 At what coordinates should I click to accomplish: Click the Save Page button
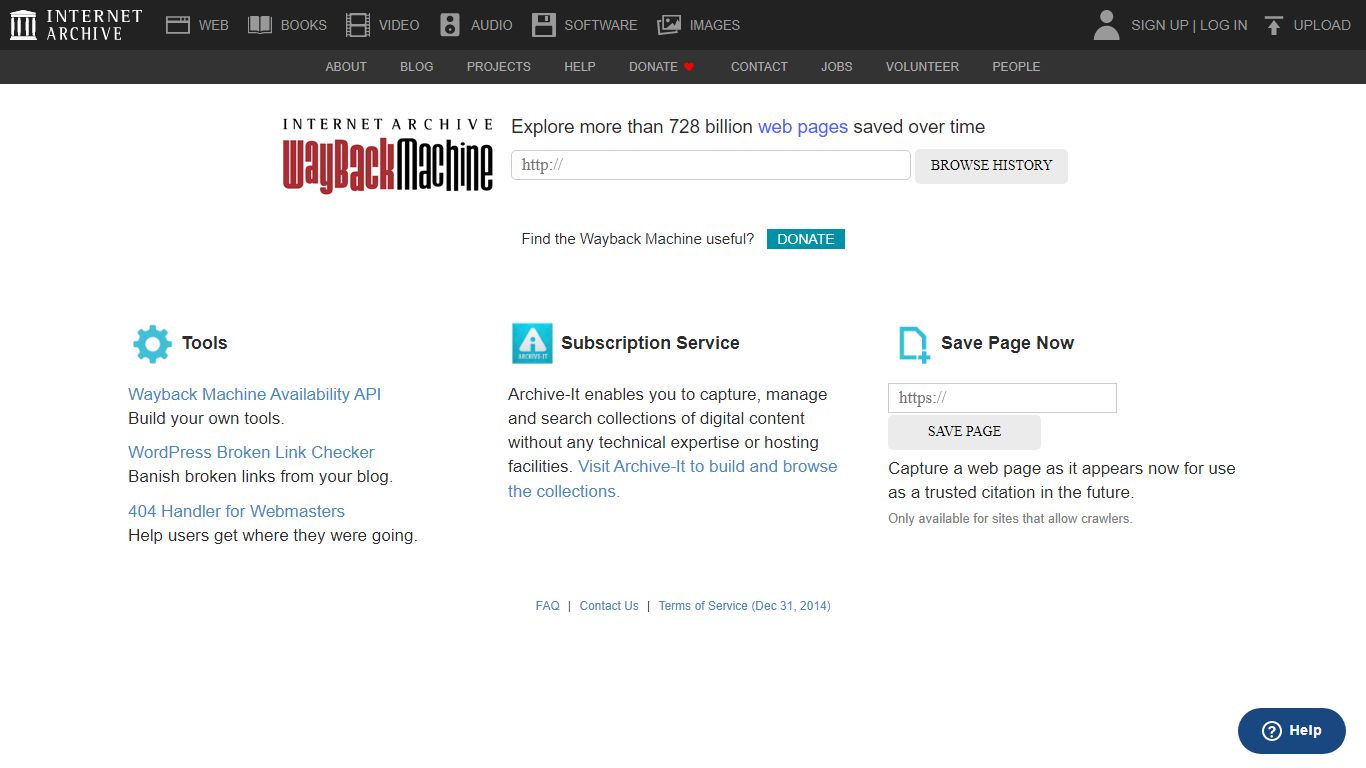pos(964,432)
